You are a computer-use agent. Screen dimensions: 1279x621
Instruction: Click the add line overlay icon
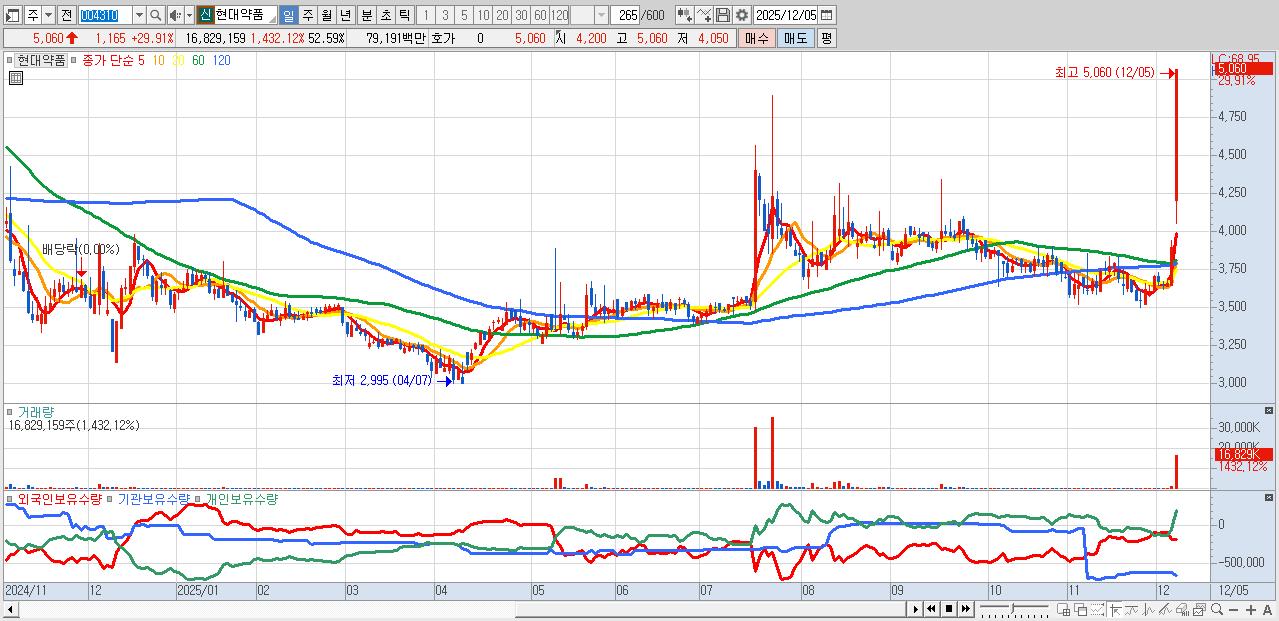704,15
